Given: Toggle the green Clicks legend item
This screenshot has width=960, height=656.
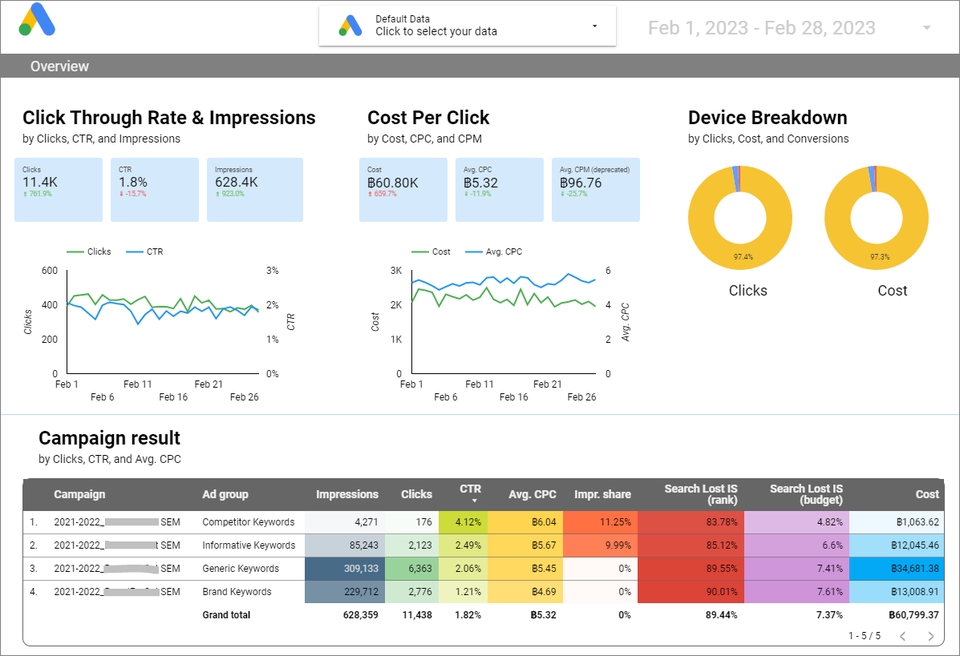Looking at the screenshot, I should (x=89, y=252).
